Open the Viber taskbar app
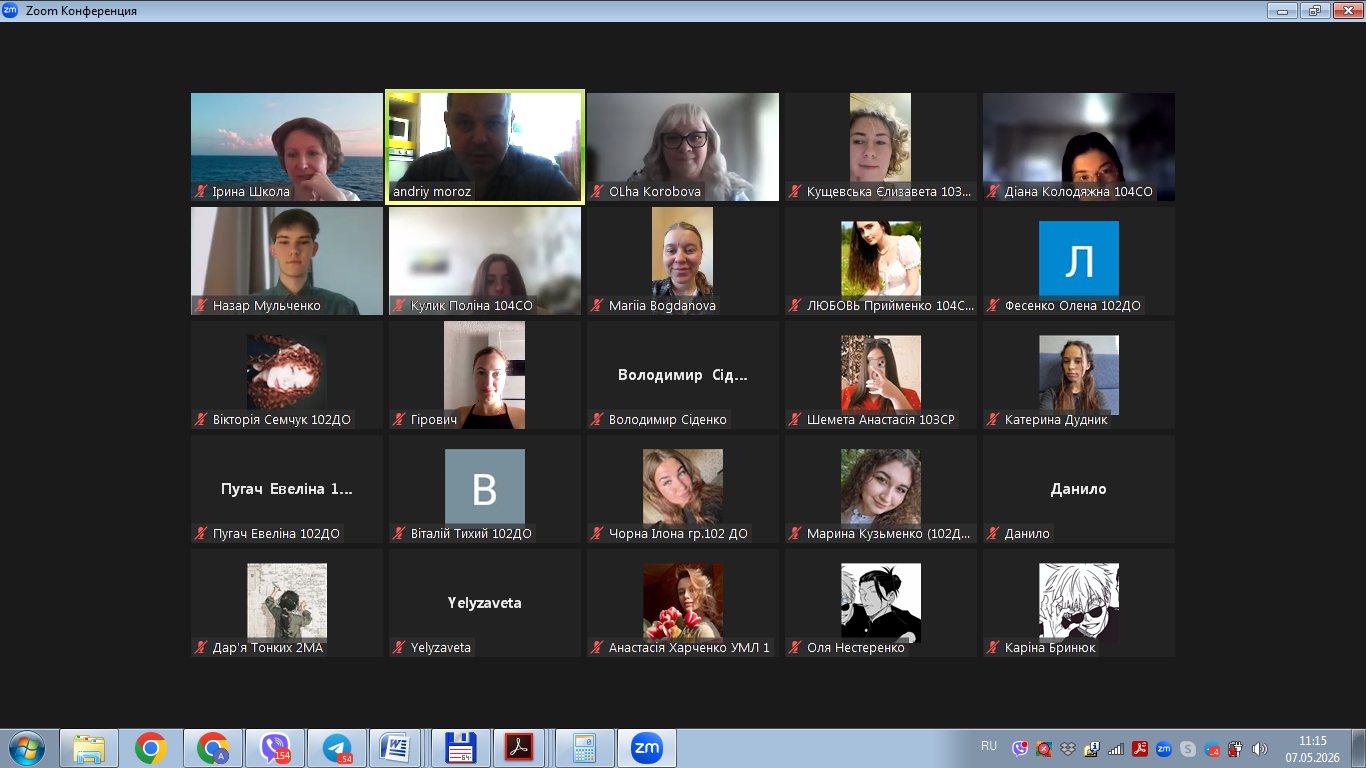Viewport: 1366px width, 768px height. coord(275,748)
